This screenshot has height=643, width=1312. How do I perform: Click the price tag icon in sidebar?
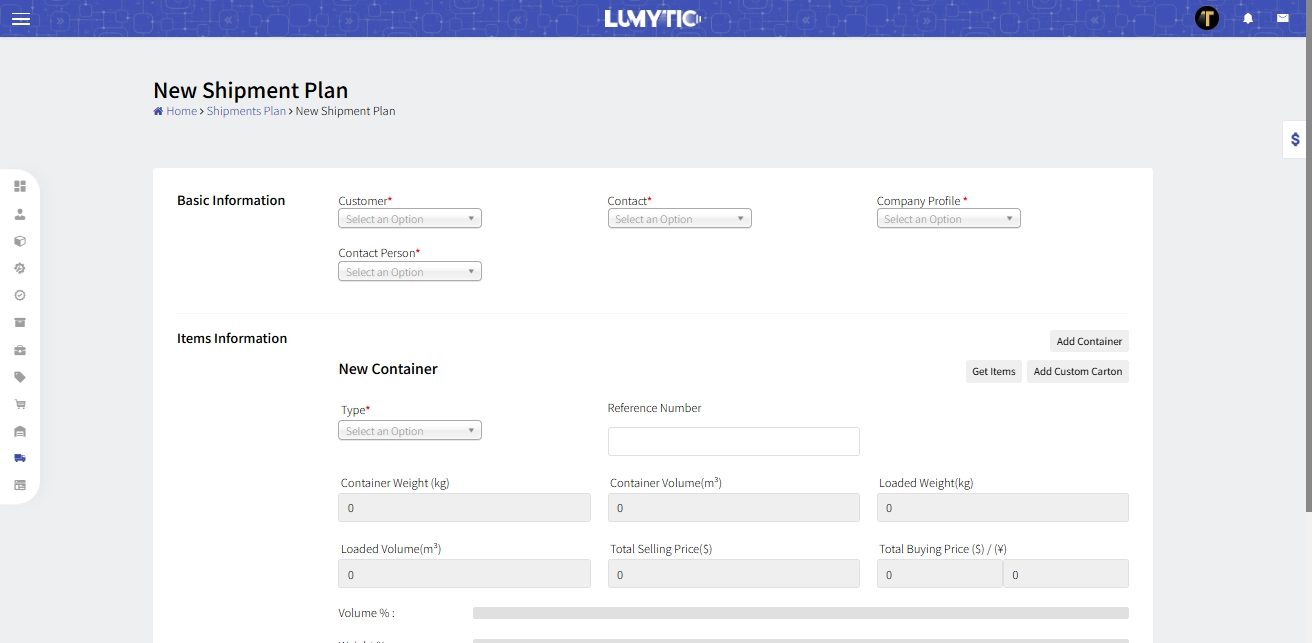pos(20,377)
